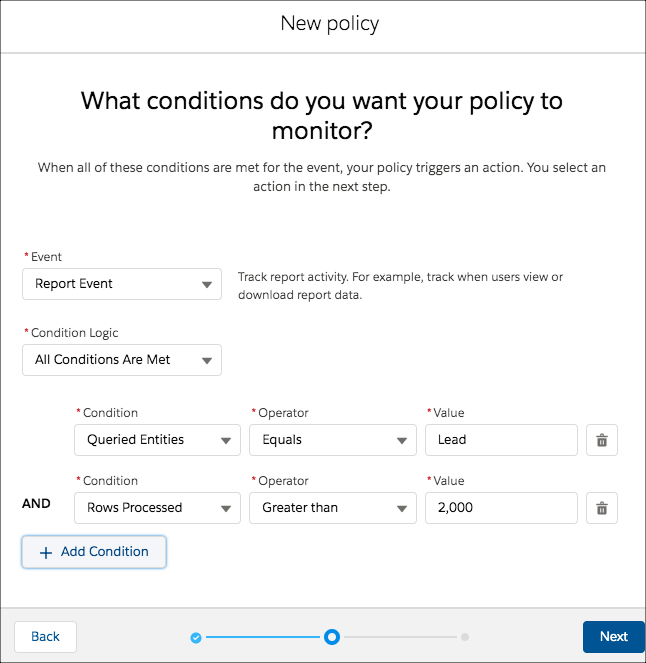Open the Event dropdown

122,284
